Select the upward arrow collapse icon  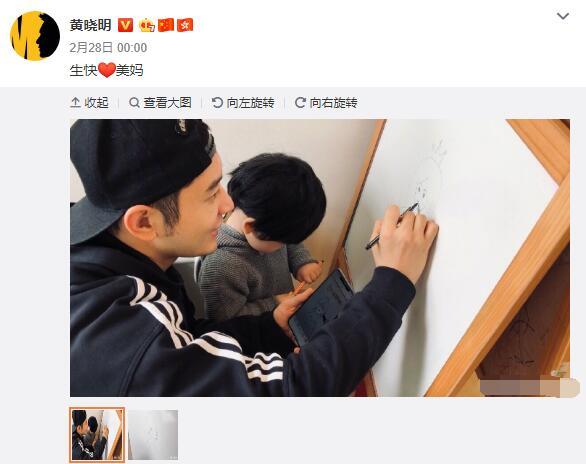[x=75, y=102]
